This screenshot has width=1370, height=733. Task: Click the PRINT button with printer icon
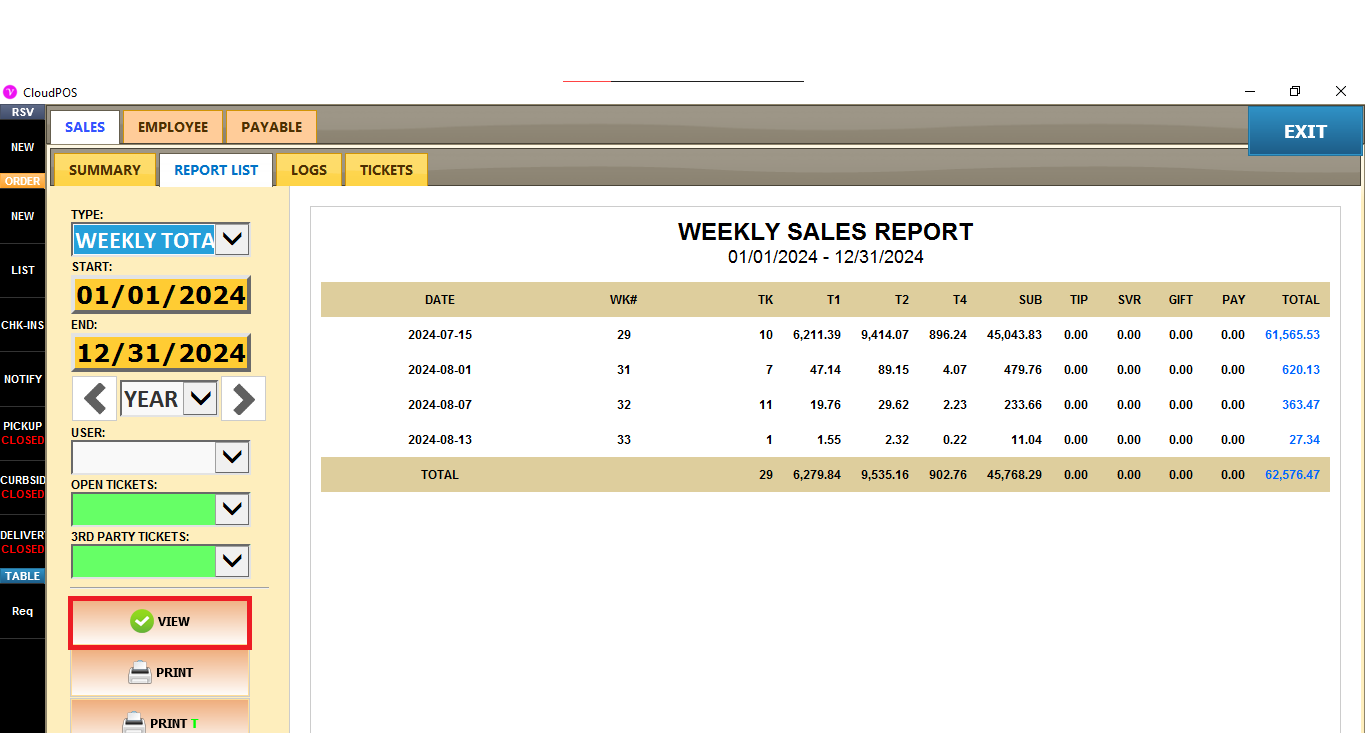point(160,673)
